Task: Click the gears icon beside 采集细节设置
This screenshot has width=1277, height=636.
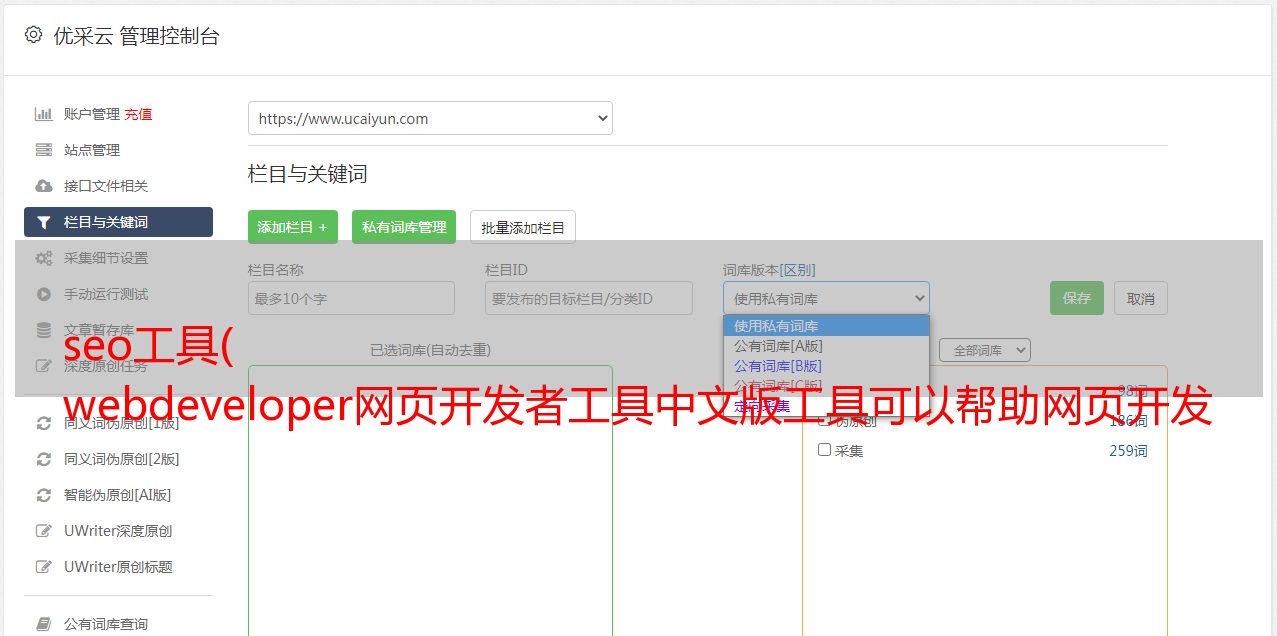Action: (43, 258)
